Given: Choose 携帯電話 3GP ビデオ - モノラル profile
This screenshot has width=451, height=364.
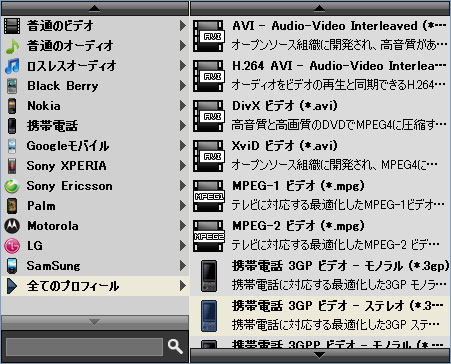Looking at the screenshot, I should click(x=320, y=276).
